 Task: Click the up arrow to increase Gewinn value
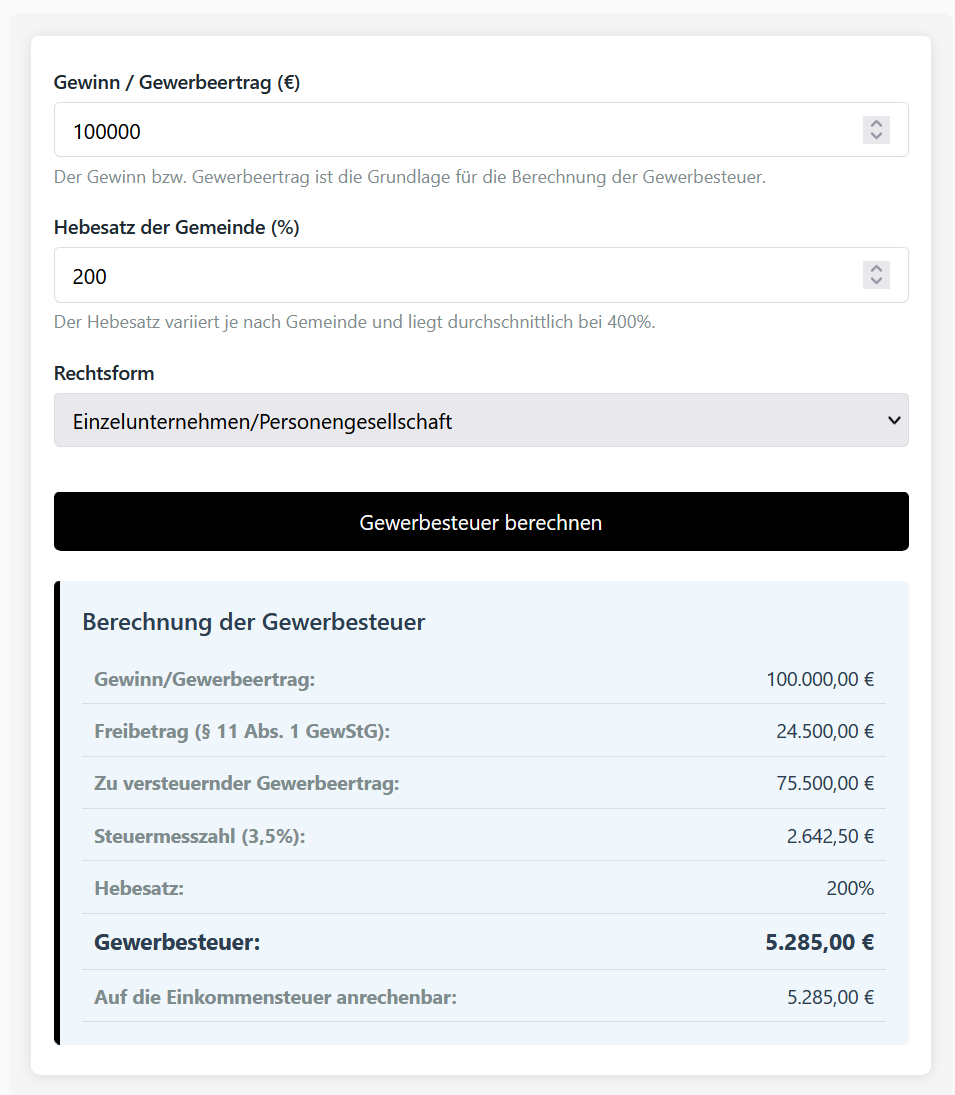pos(875,123)
